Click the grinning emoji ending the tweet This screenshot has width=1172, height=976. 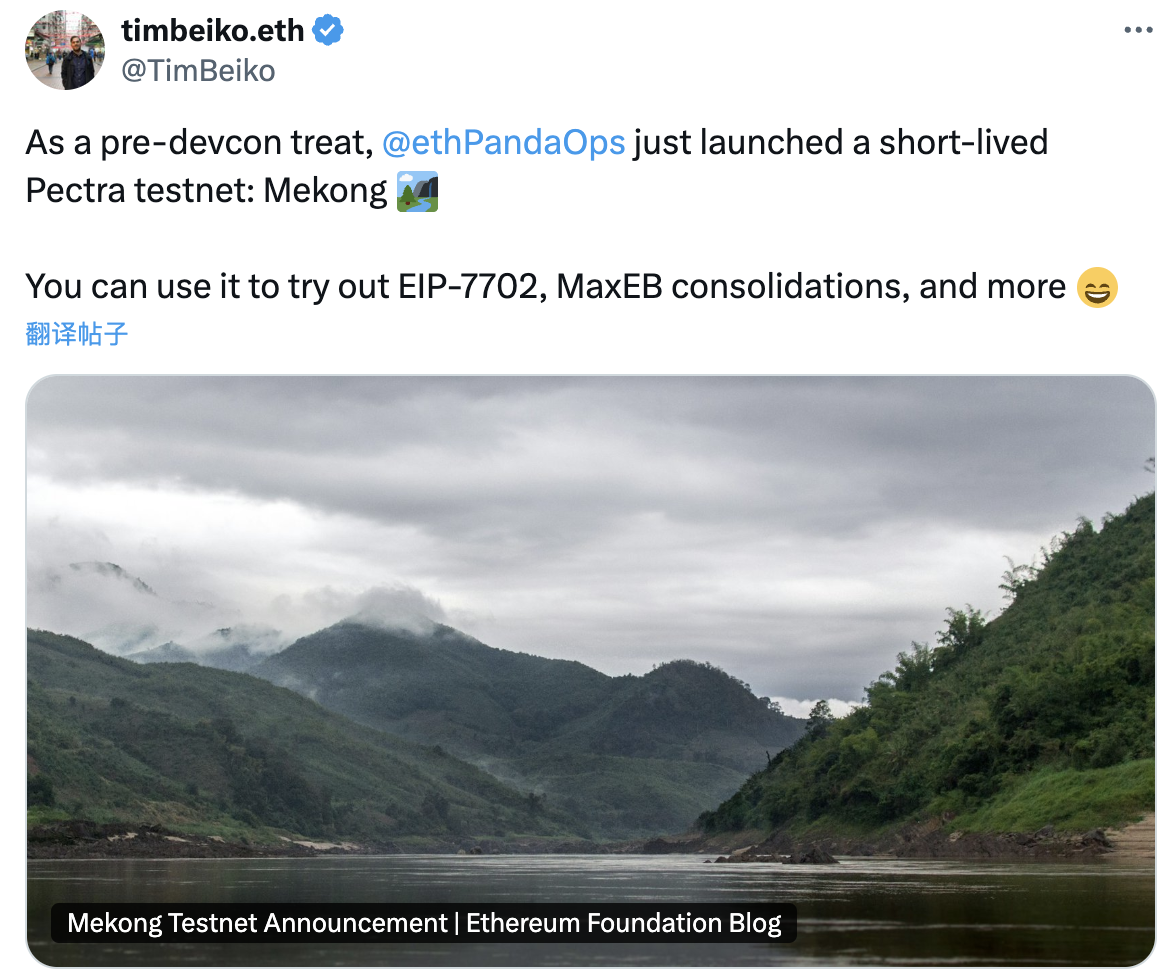click(1097, 288)
